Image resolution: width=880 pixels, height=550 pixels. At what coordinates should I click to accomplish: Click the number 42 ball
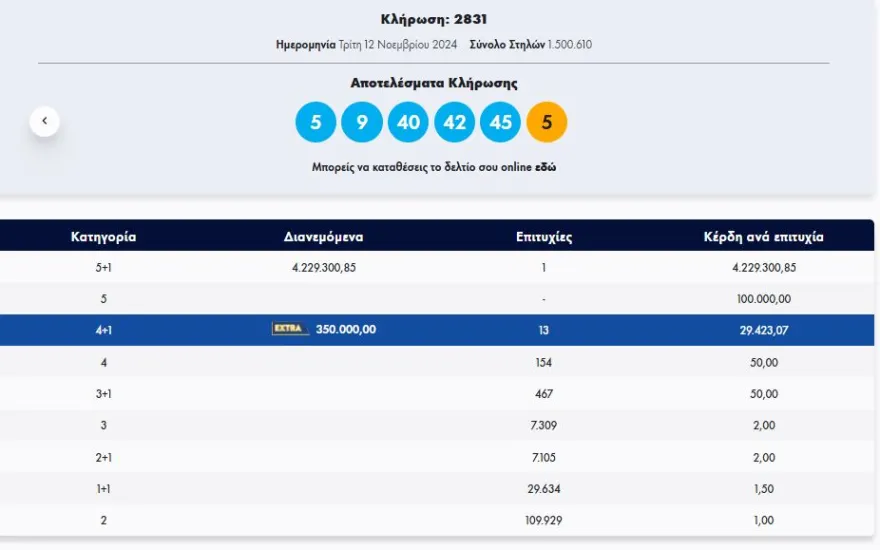click(454, 122)
